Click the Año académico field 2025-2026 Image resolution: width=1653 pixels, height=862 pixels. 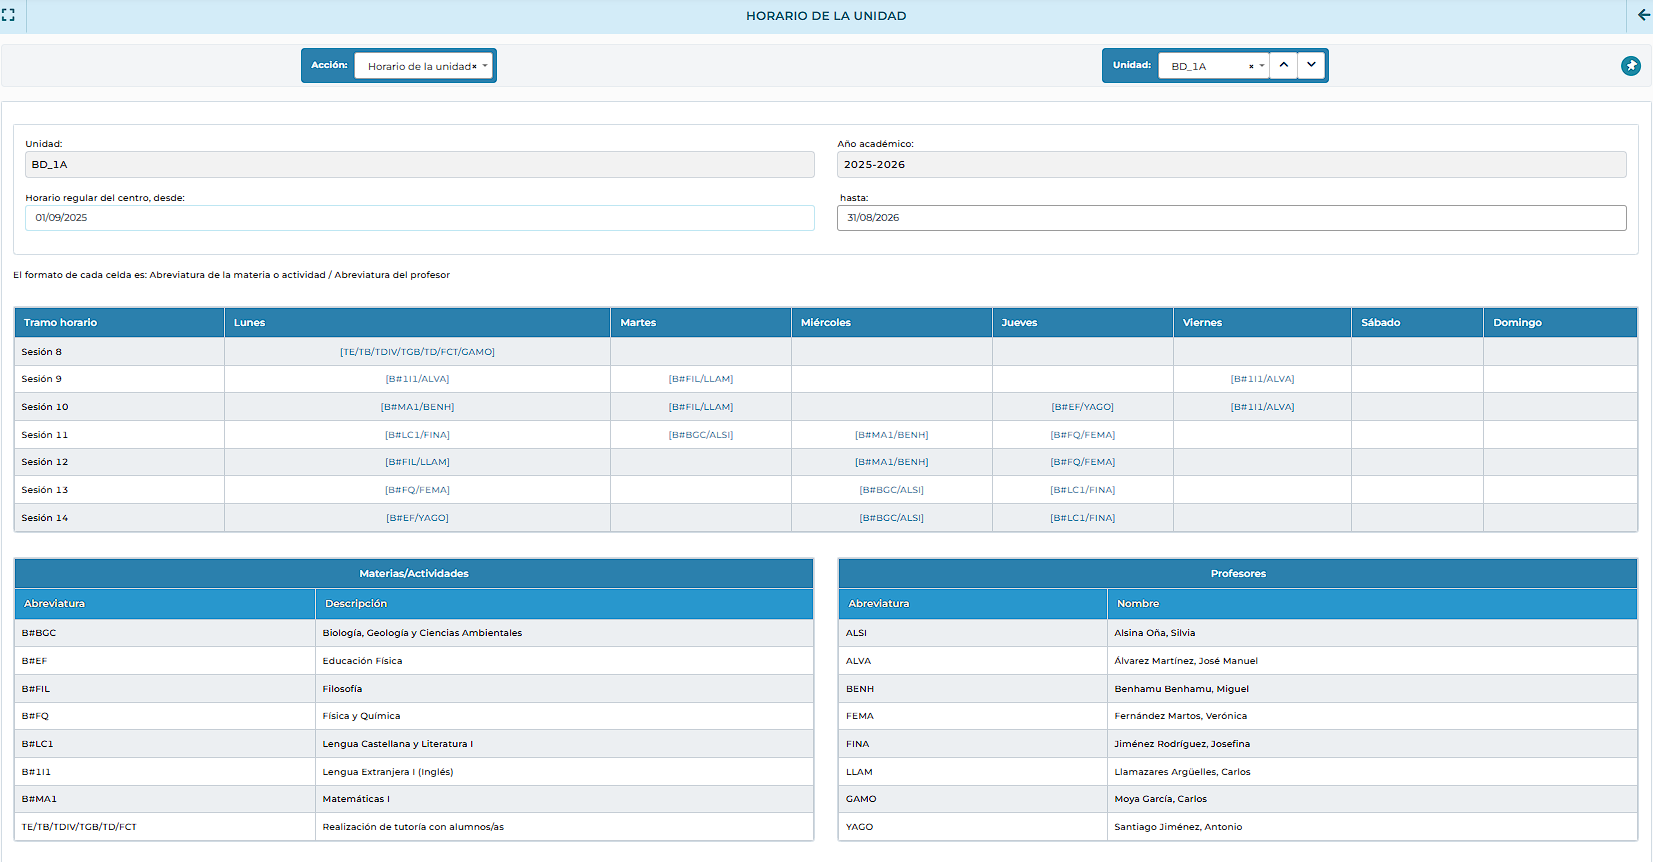coord(1231,165)
